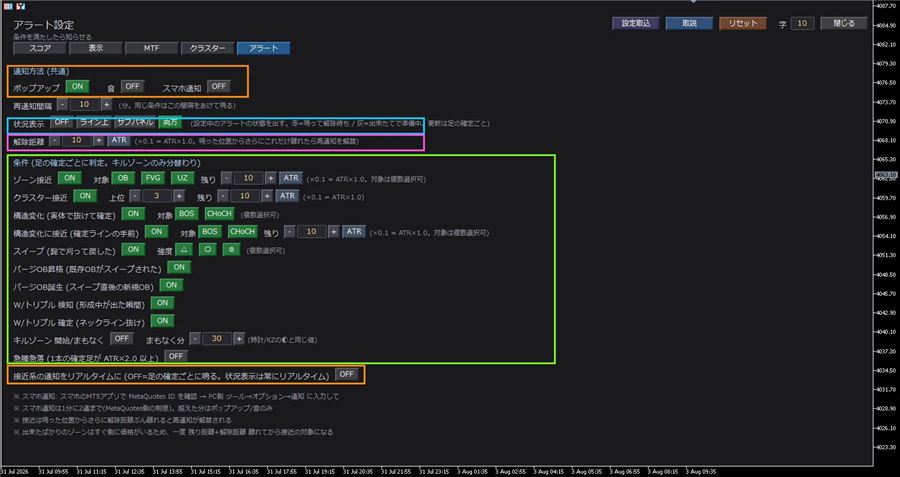900x477 pixels.
Task: Toggle キルゾーン 開始/まもなく OFF switch
Action: pyautogui.click(x=122, y=338)
